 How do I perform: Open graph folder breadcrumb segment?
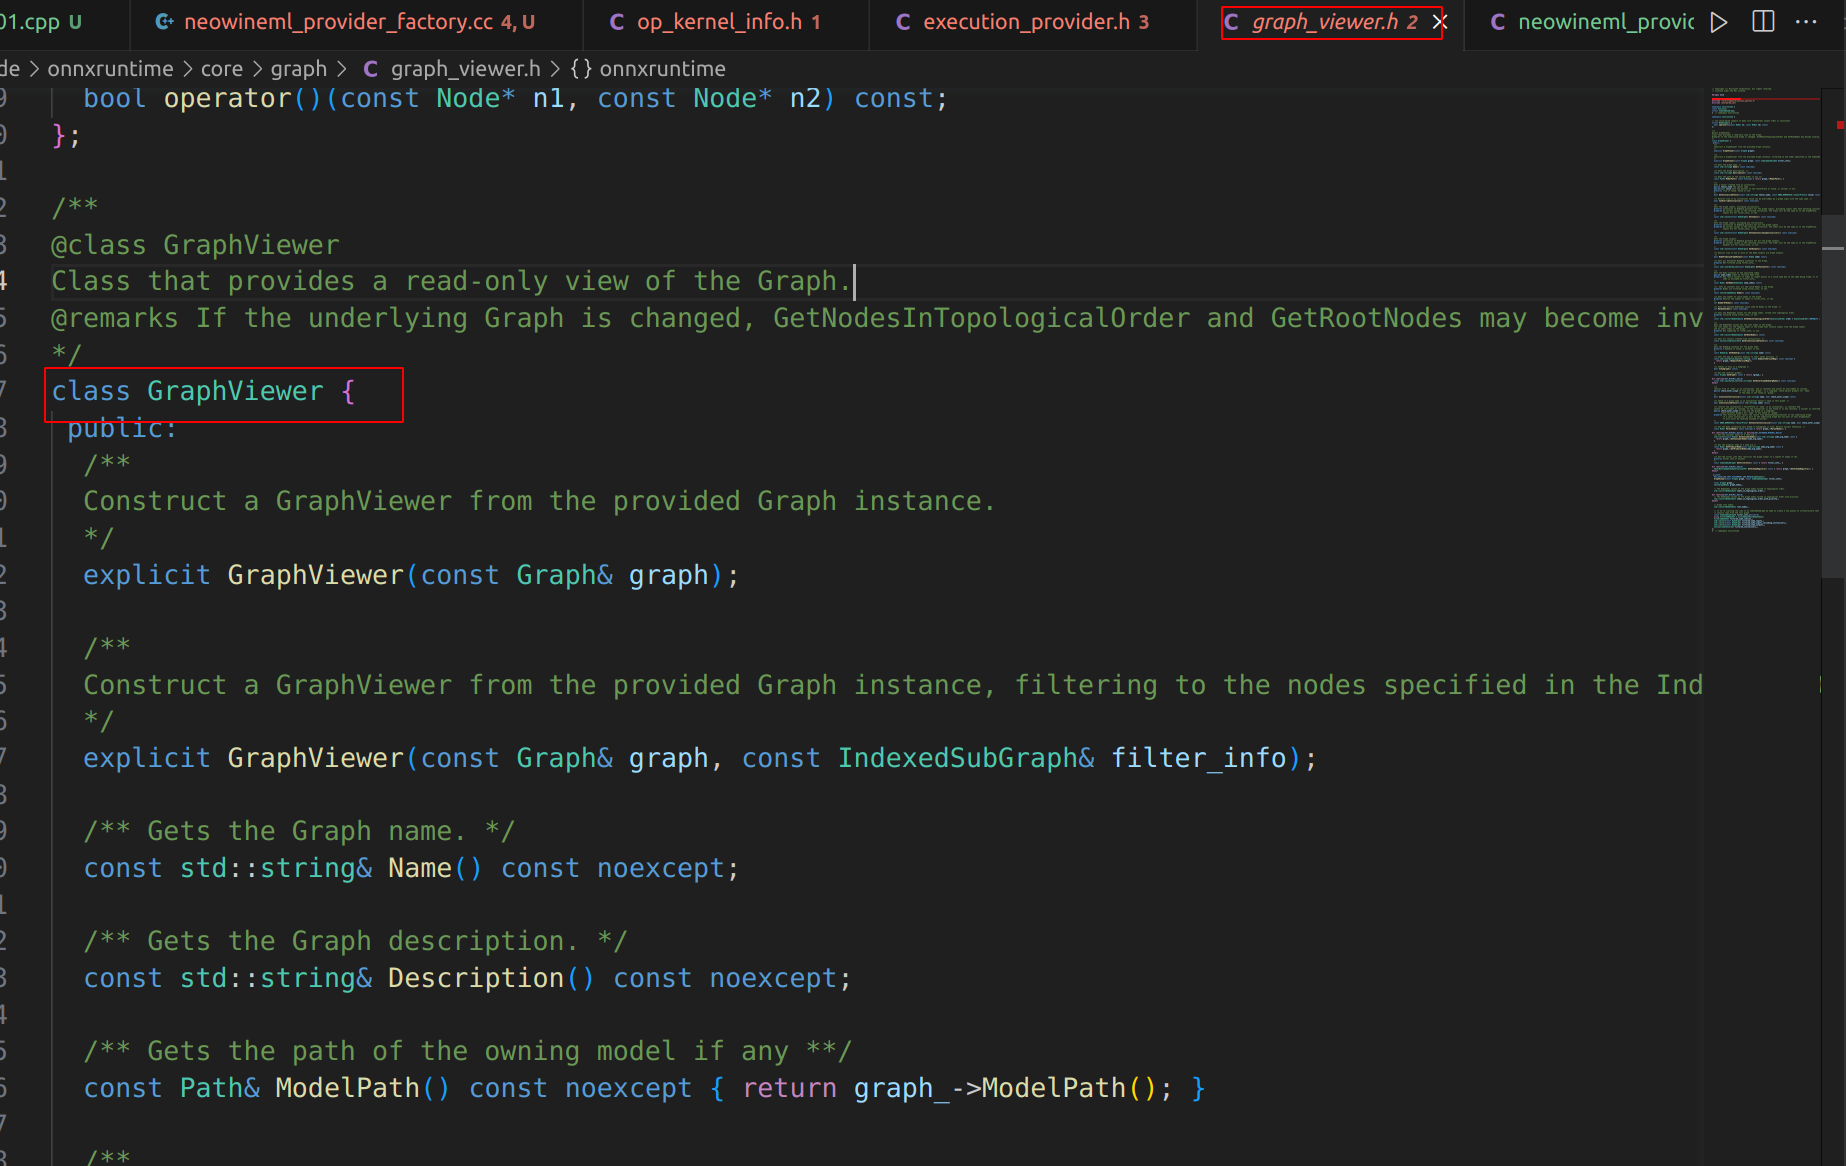click(299, 69)
